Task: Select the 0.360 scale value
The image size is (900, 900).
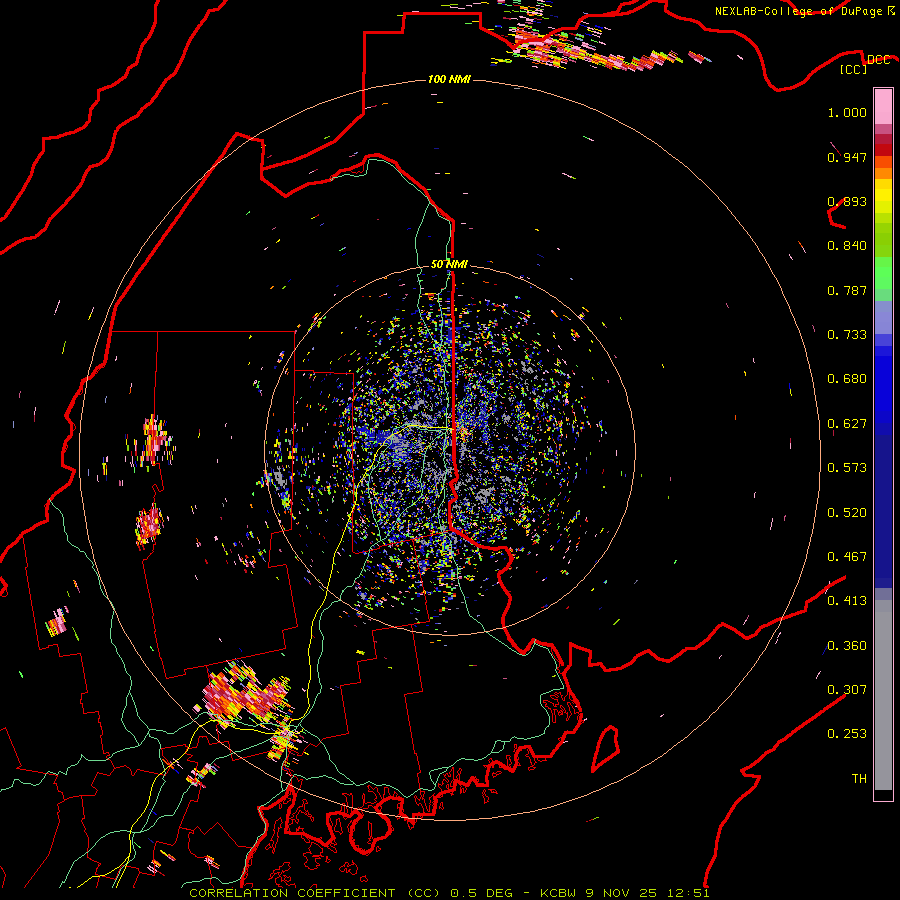Action: coord(847,646)
